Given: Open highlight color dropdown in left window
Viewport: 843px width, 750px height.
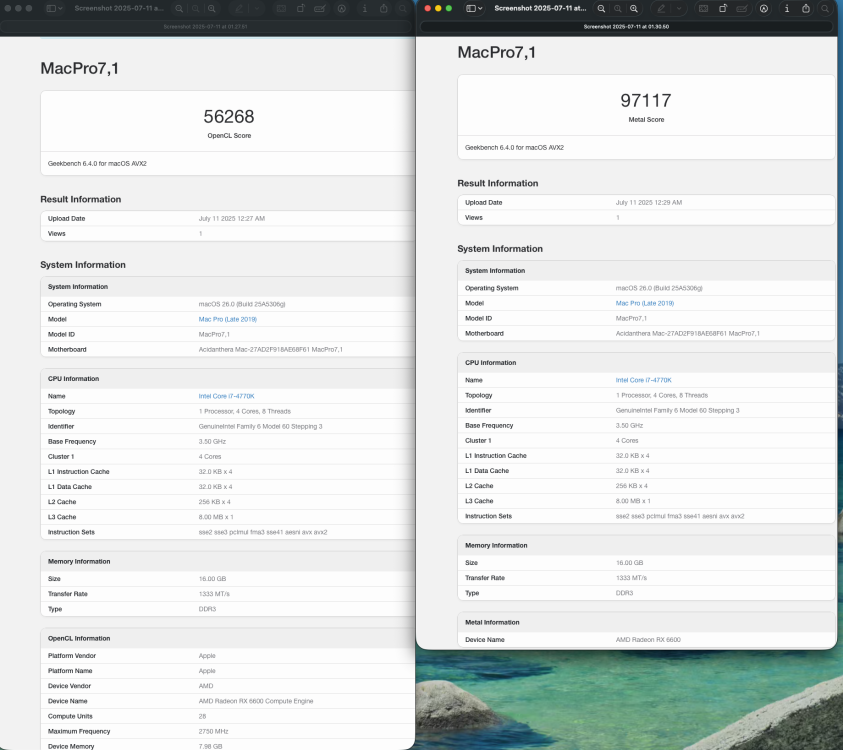Looking at the screenshot, I should pyautogui.click(x=257, y=9).
